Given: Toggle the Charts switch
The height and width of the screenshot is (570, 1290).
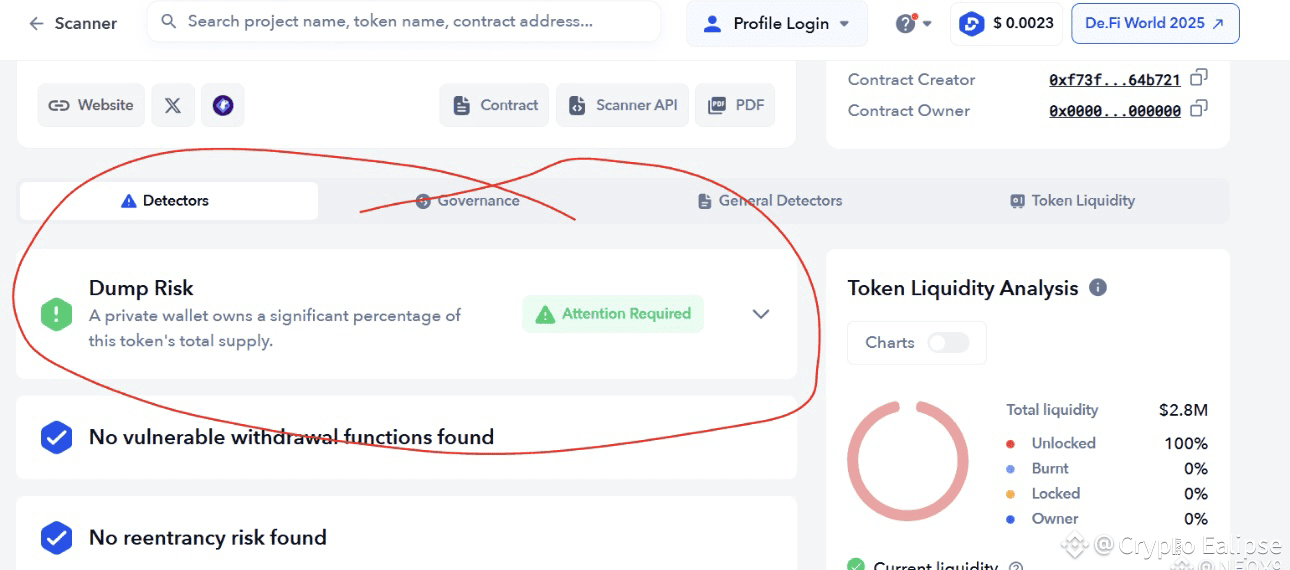Looking at the screenshot, I should 948,343.
